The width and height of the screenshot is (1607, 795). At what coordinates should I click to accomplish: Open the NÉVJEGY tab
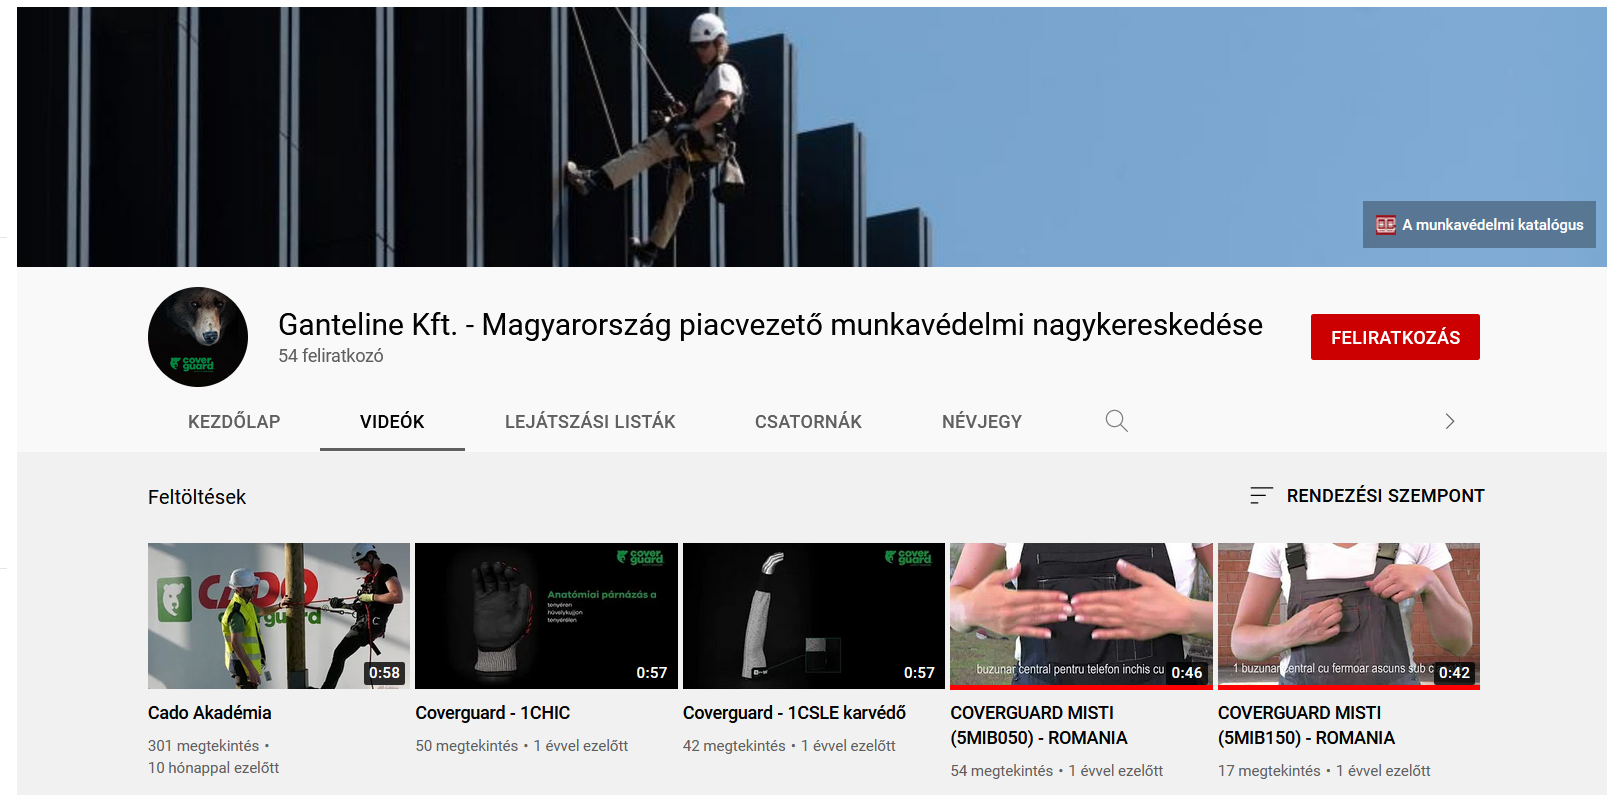pos(982,422)
